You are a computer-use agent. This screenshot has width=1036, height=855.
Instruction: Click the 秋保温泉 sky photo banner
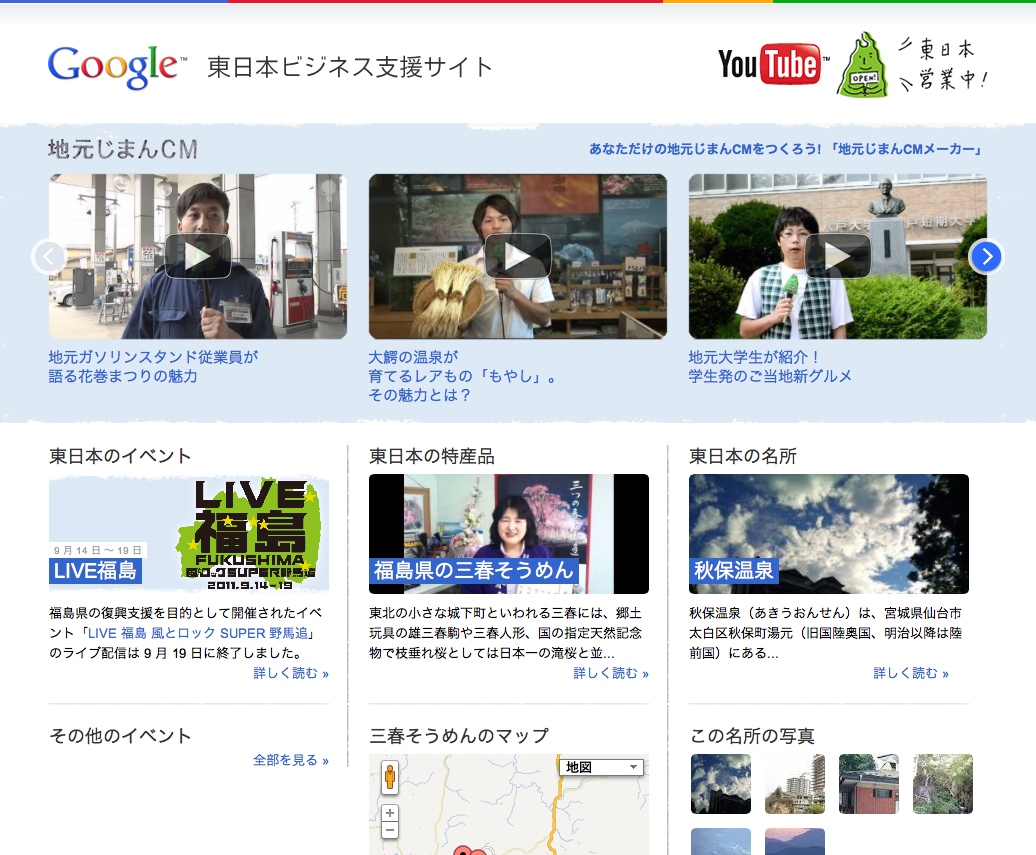829,534
